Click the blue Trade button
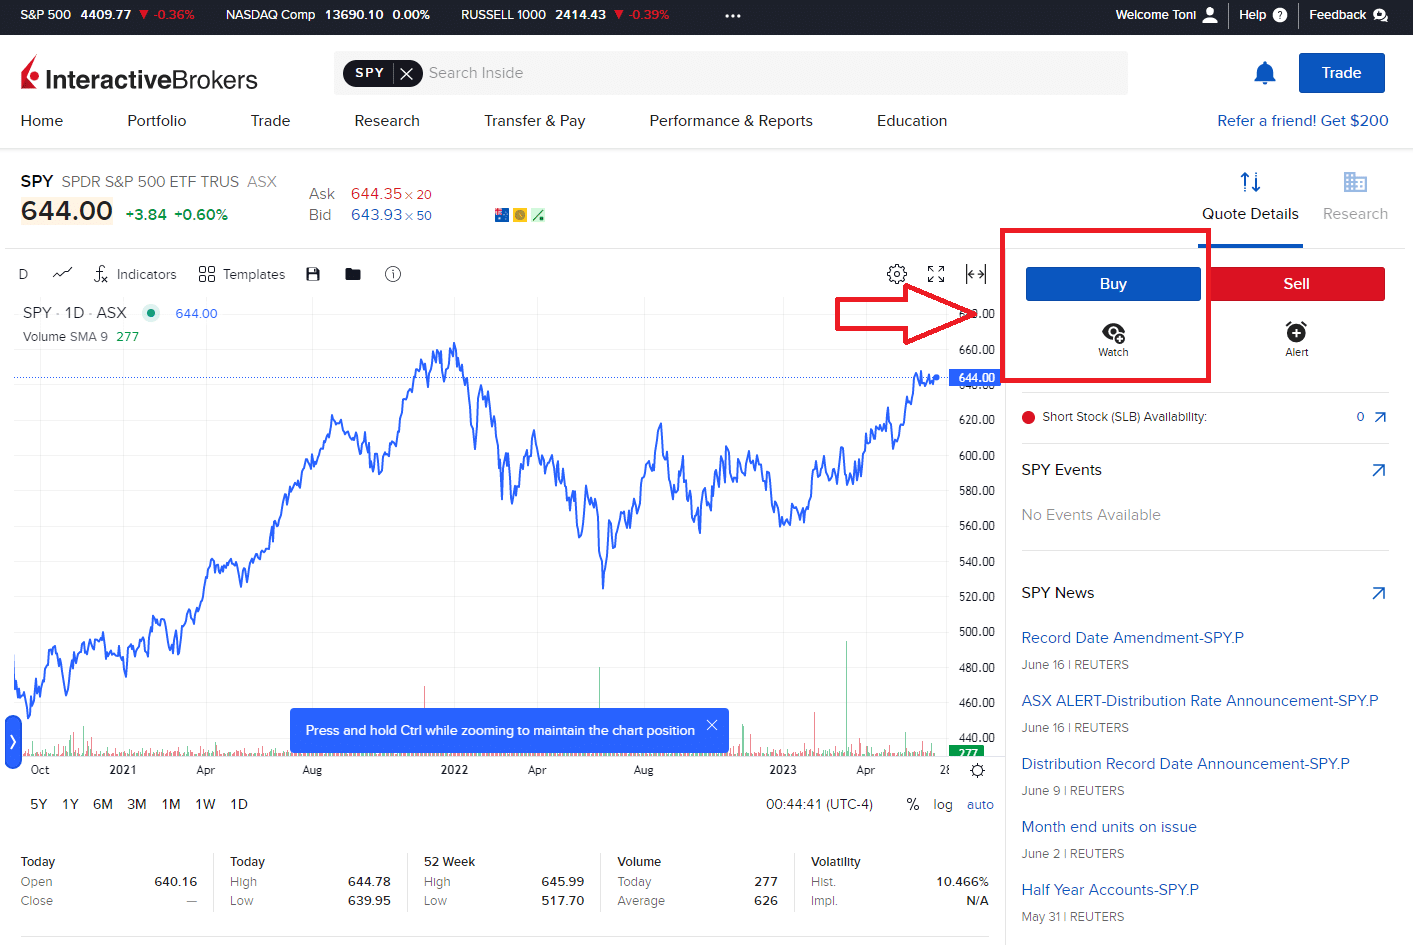 1341,73
